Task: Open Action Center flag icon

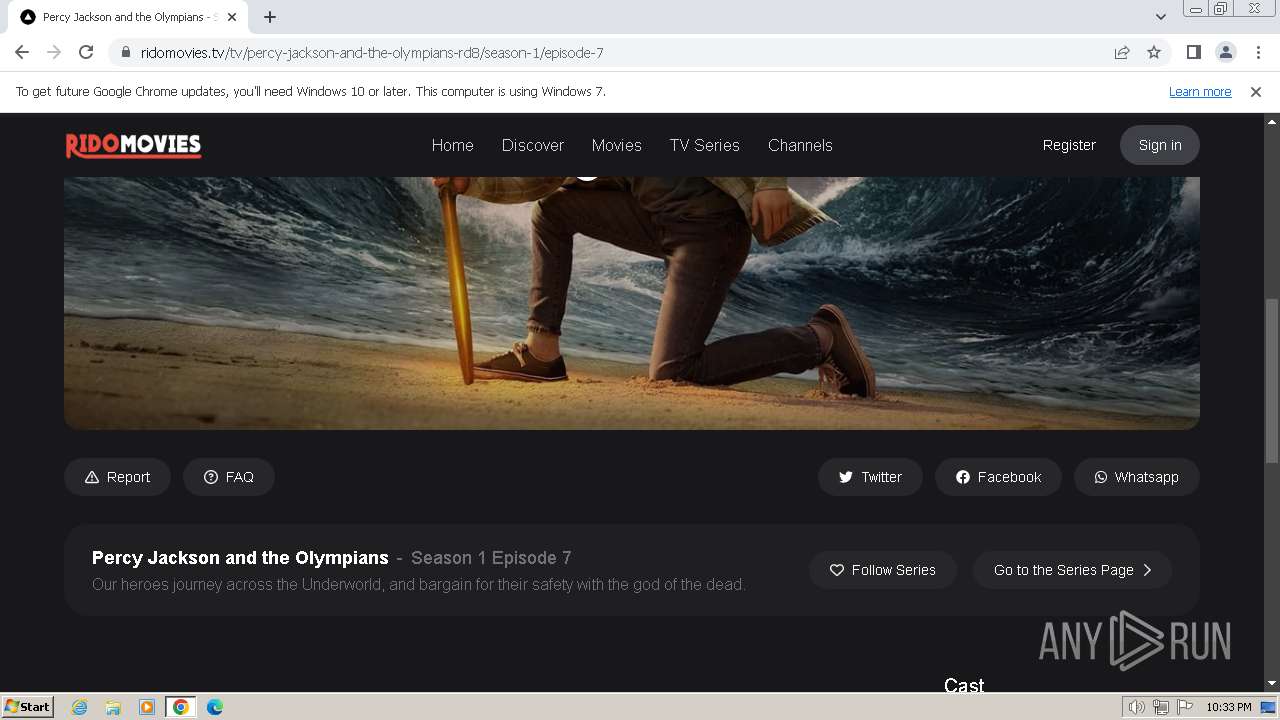Action: click(x=1185, y=707)
